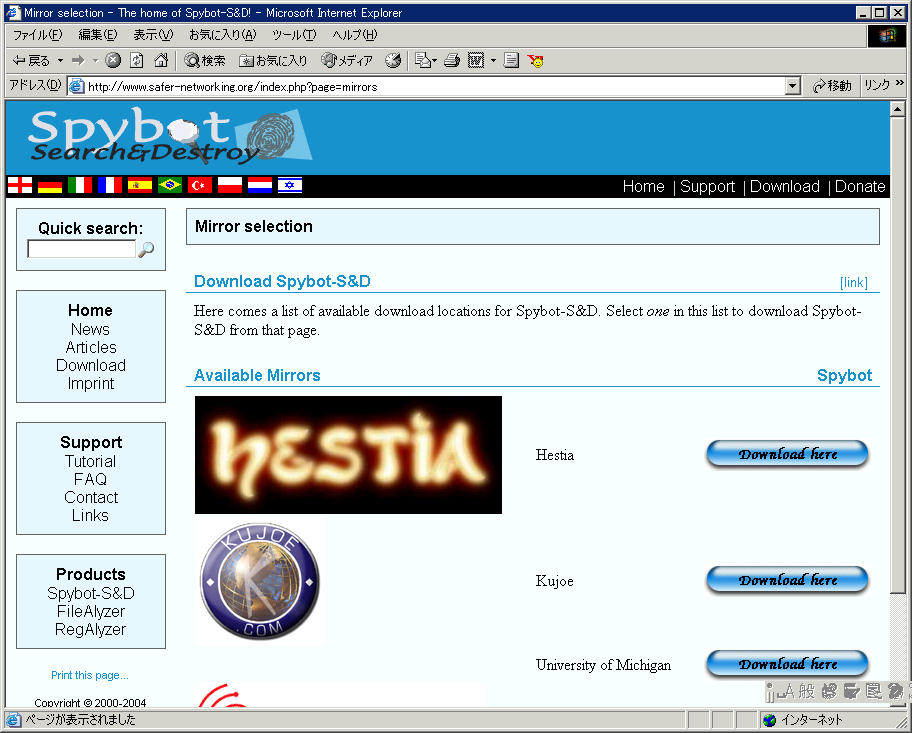Click the 'Print this page...' link
The image size is (912, 733).
point(90,675)
